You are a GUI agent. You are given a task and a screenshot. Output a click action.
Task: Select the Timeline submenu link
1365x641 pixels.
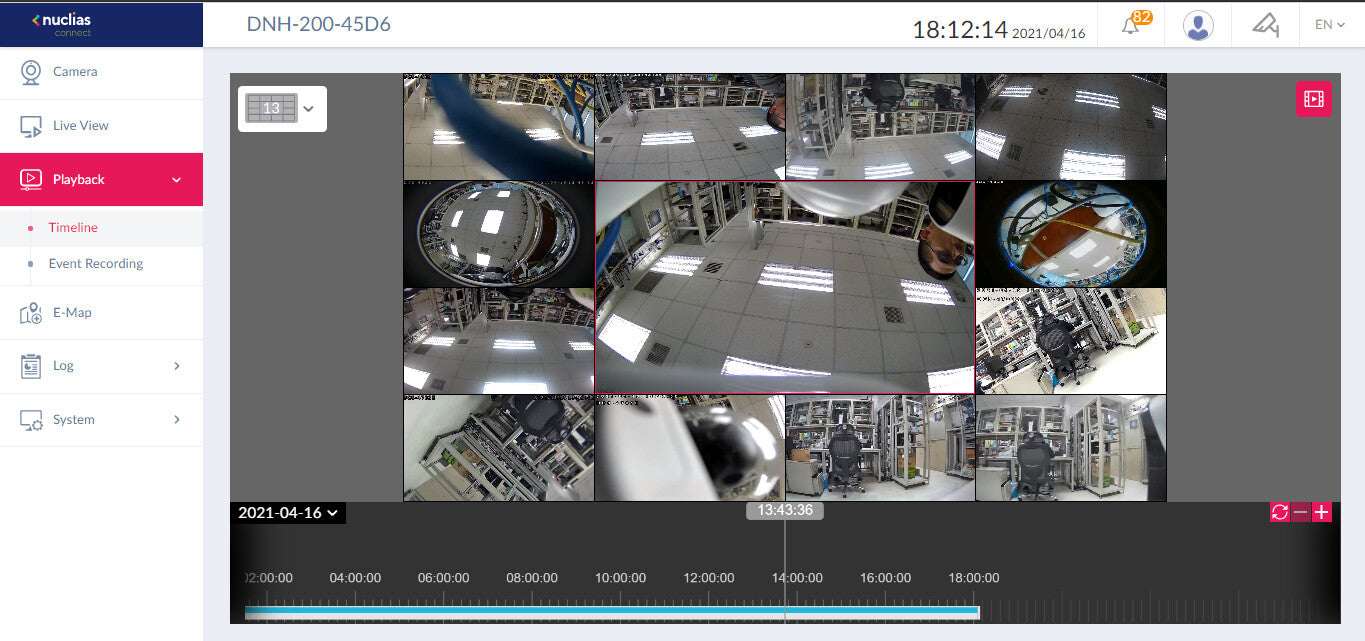point(73,228)
